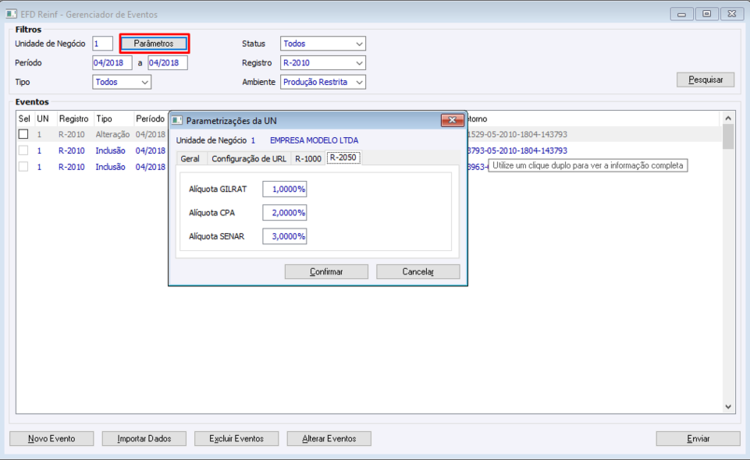Image resolution: width=750 pixels, height=460 pixels.
Task: Click the 1529-05-2010-1804-143793 return value
Action: pyautogui.click(x=517, y=134)
